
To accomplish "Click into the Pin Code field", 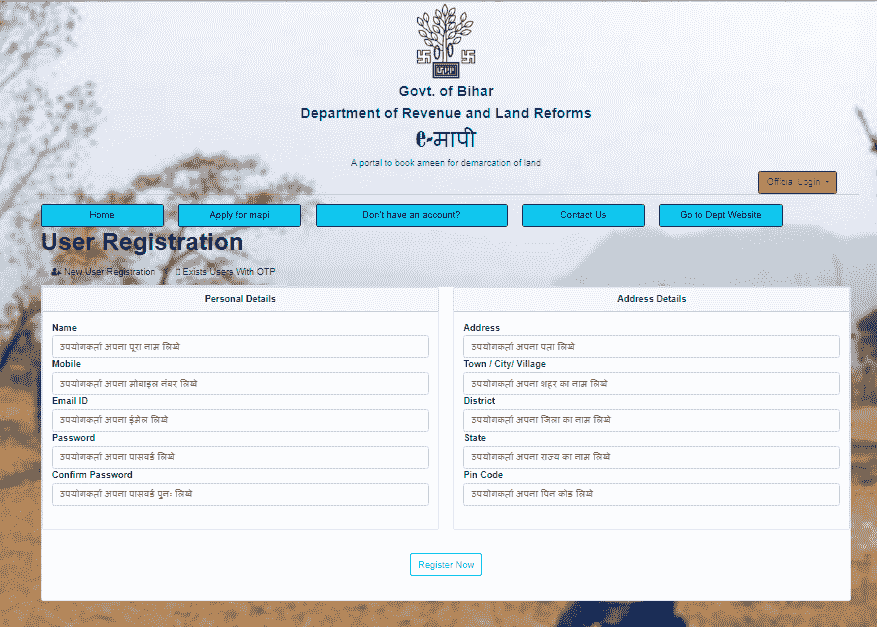I will [x=652, y=494].
